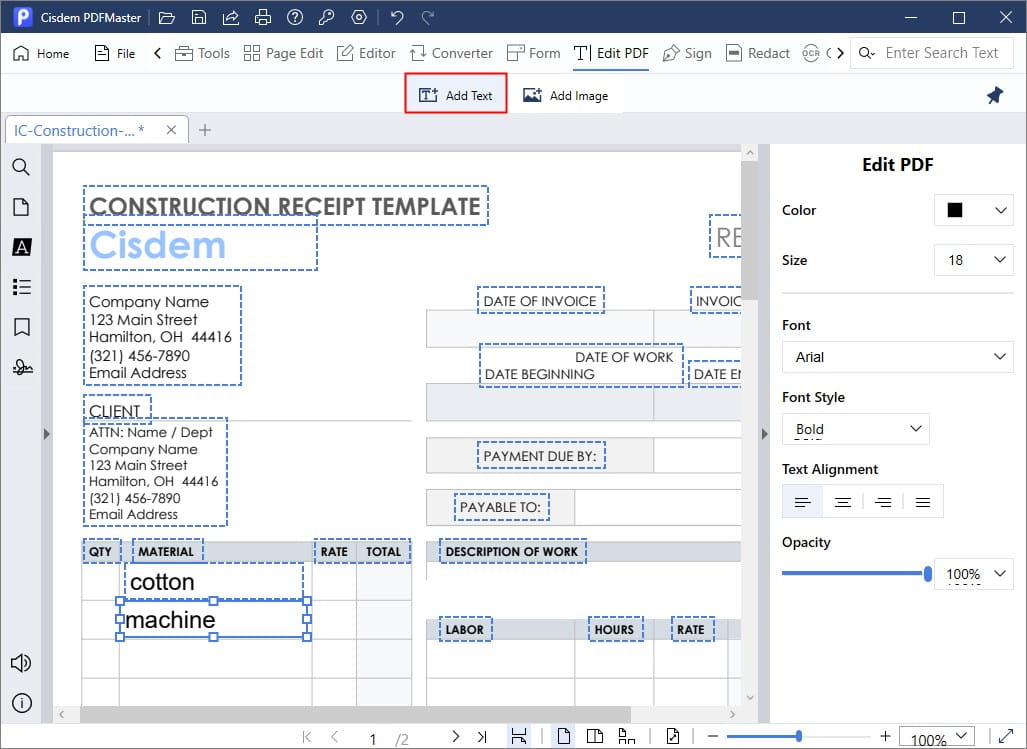Click the current page number field
The image size is (1027, 749).
pos(373,739)
